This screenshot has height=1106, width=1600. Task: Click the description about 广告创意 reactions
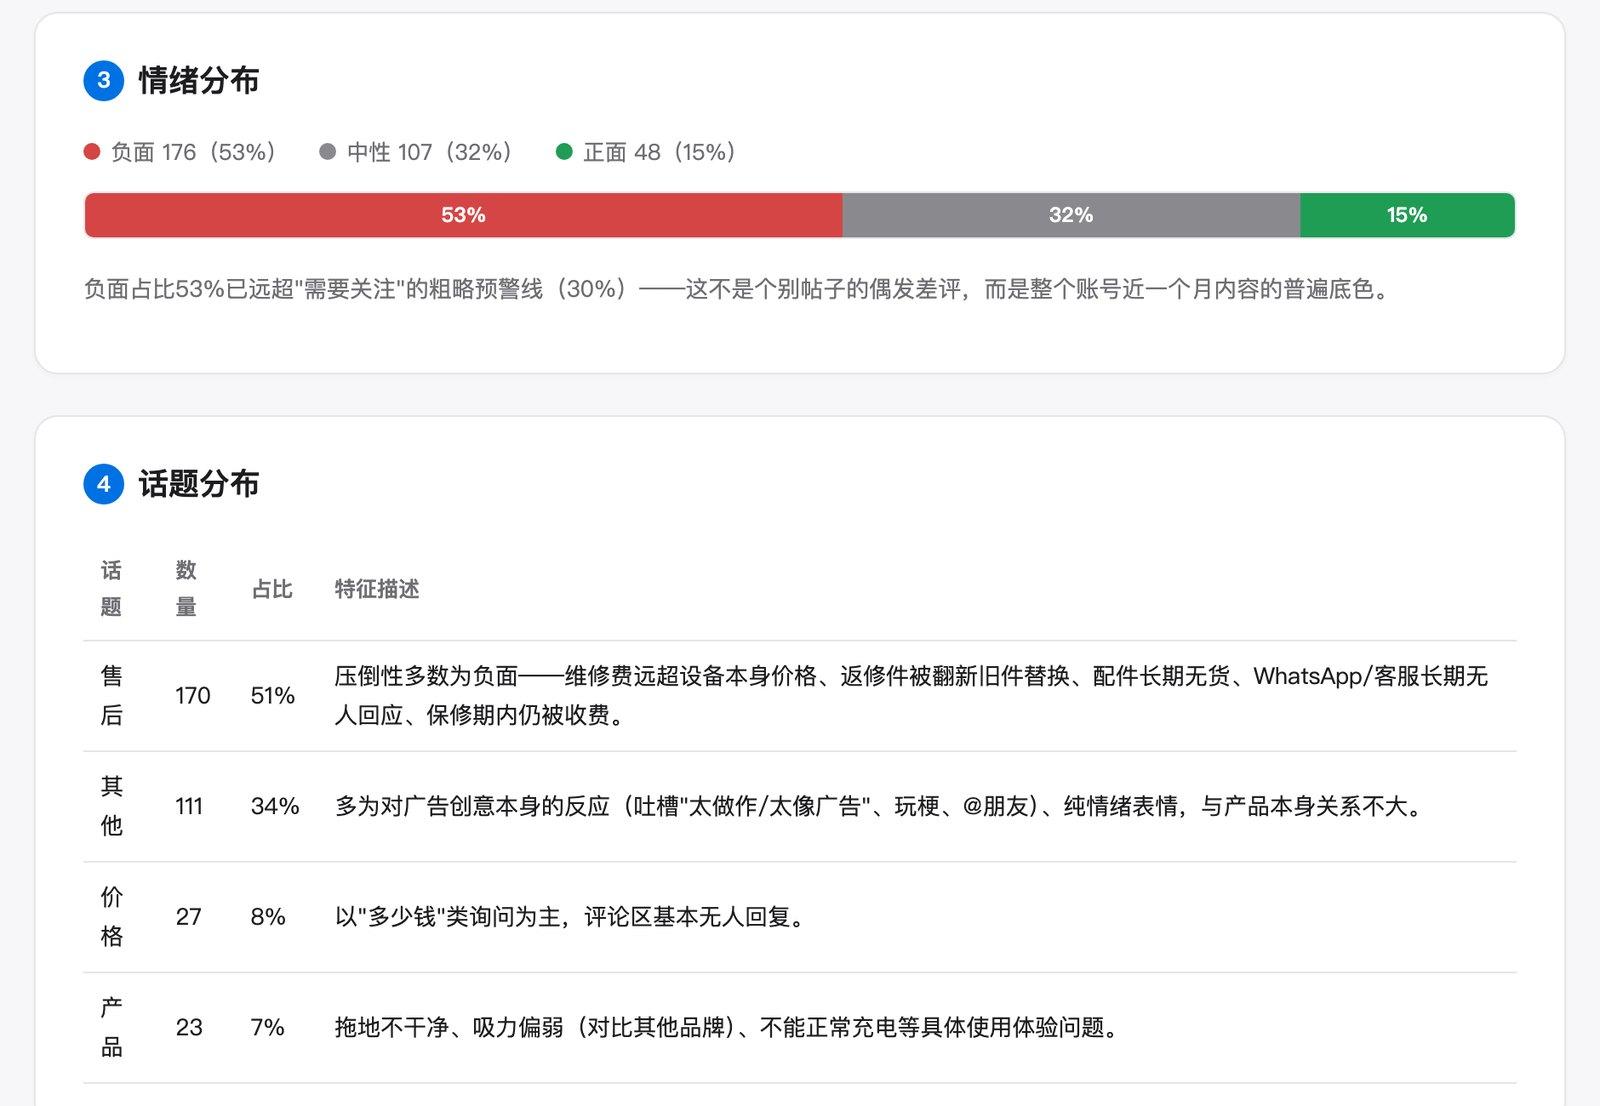(881, 806)
